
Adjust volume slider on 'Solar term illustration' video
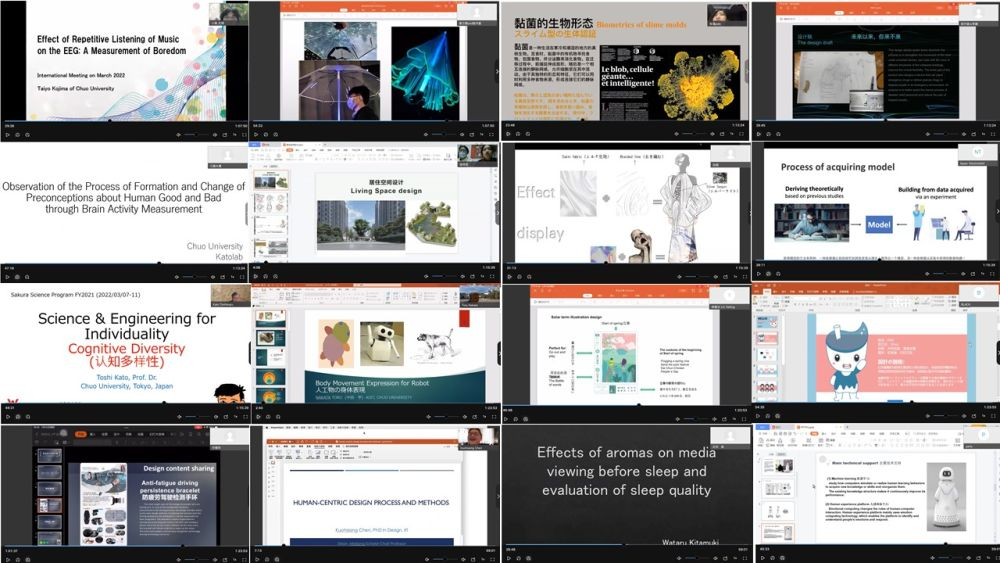pyautogui.click(x=697, y=417)
